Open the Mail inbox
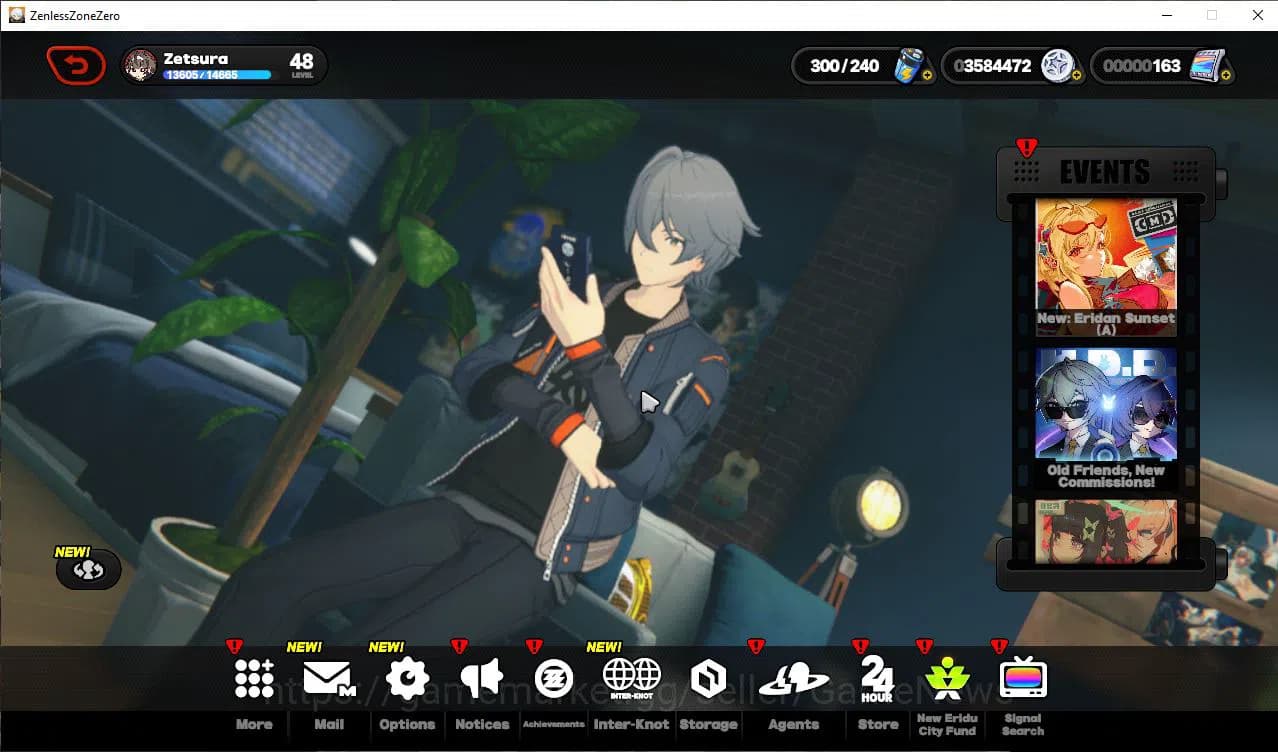 click(x=329, y=677)
